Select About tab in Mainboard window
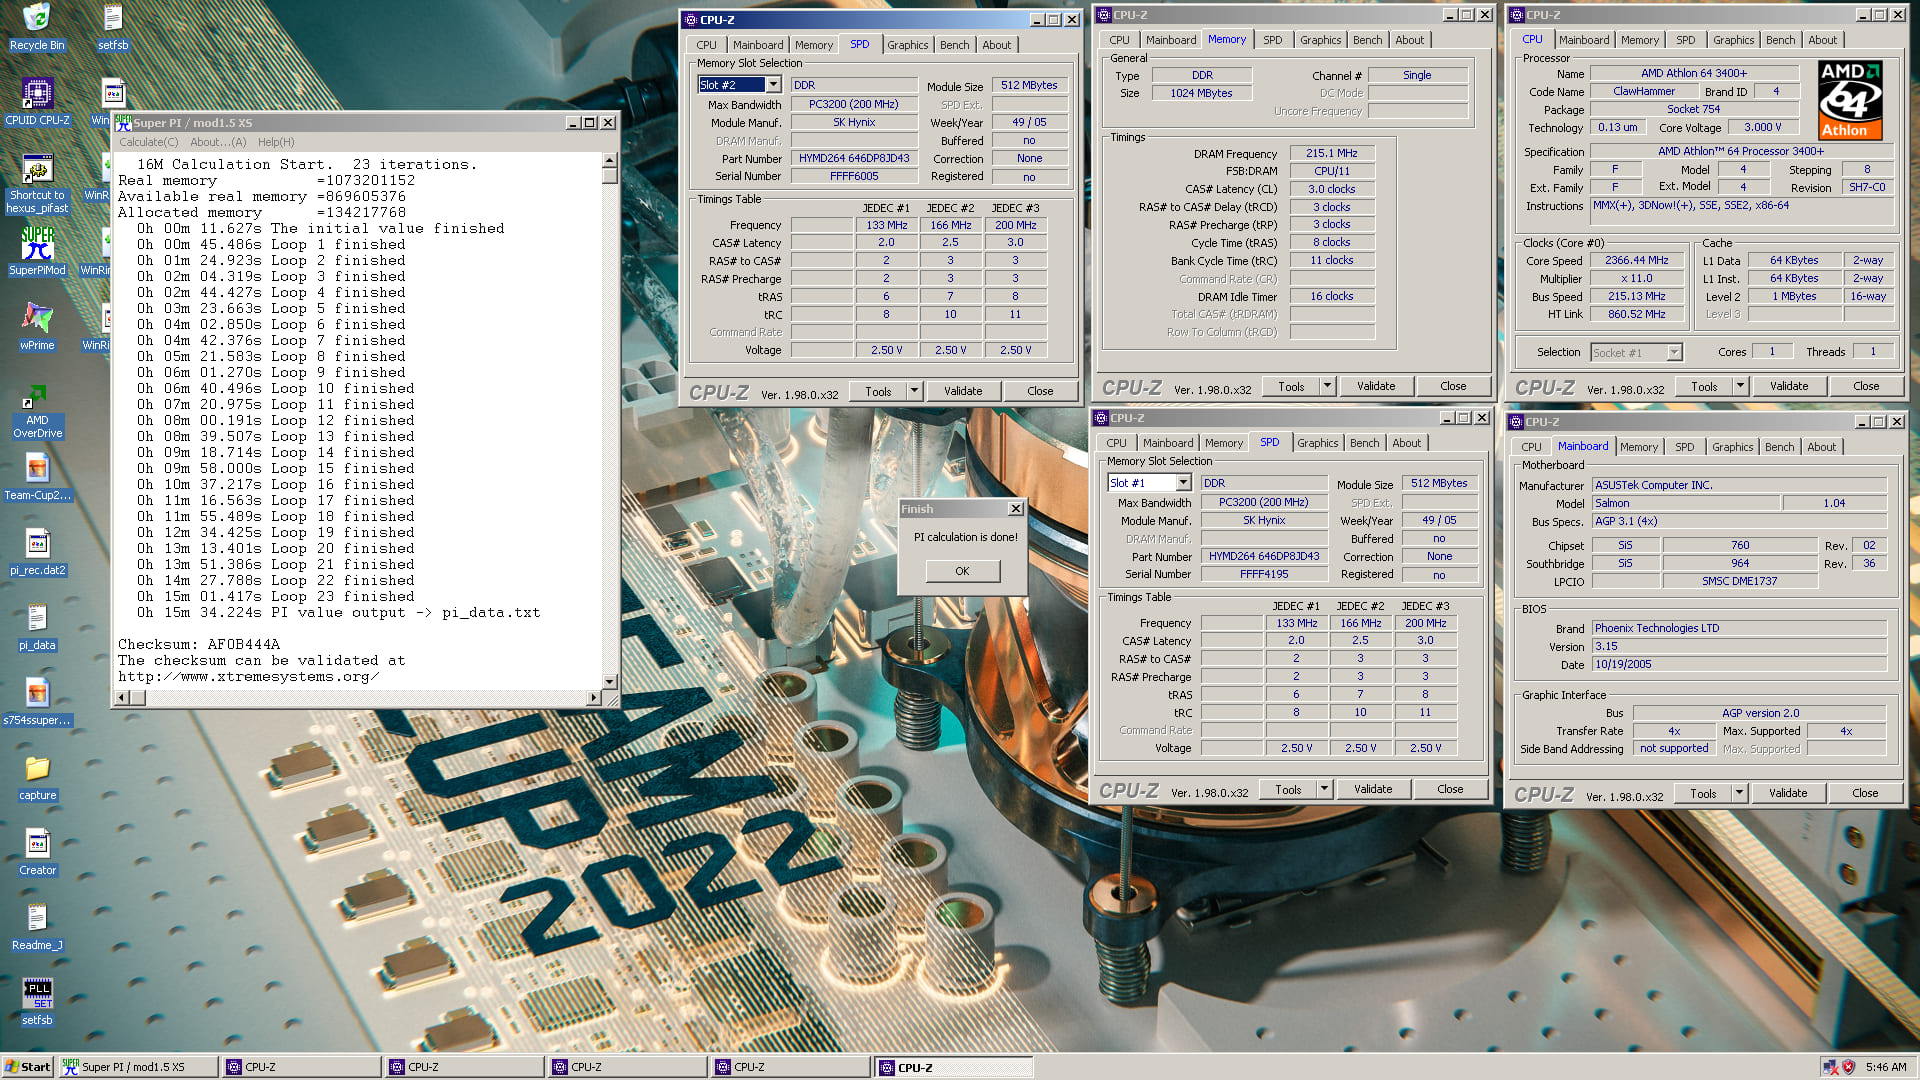The width and height of the screenshot is (1920, 1080). pyautogui.click(x=1821, y=447)
